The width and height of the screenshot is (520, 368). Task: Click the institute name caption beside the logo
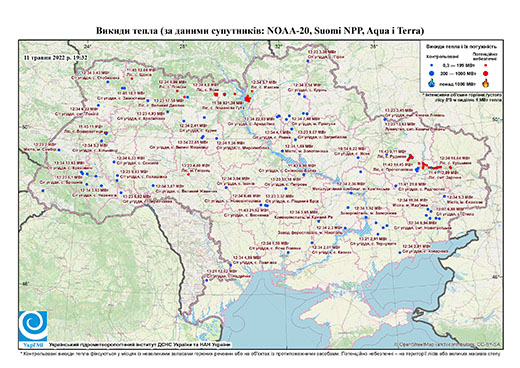tap(140, 345)
